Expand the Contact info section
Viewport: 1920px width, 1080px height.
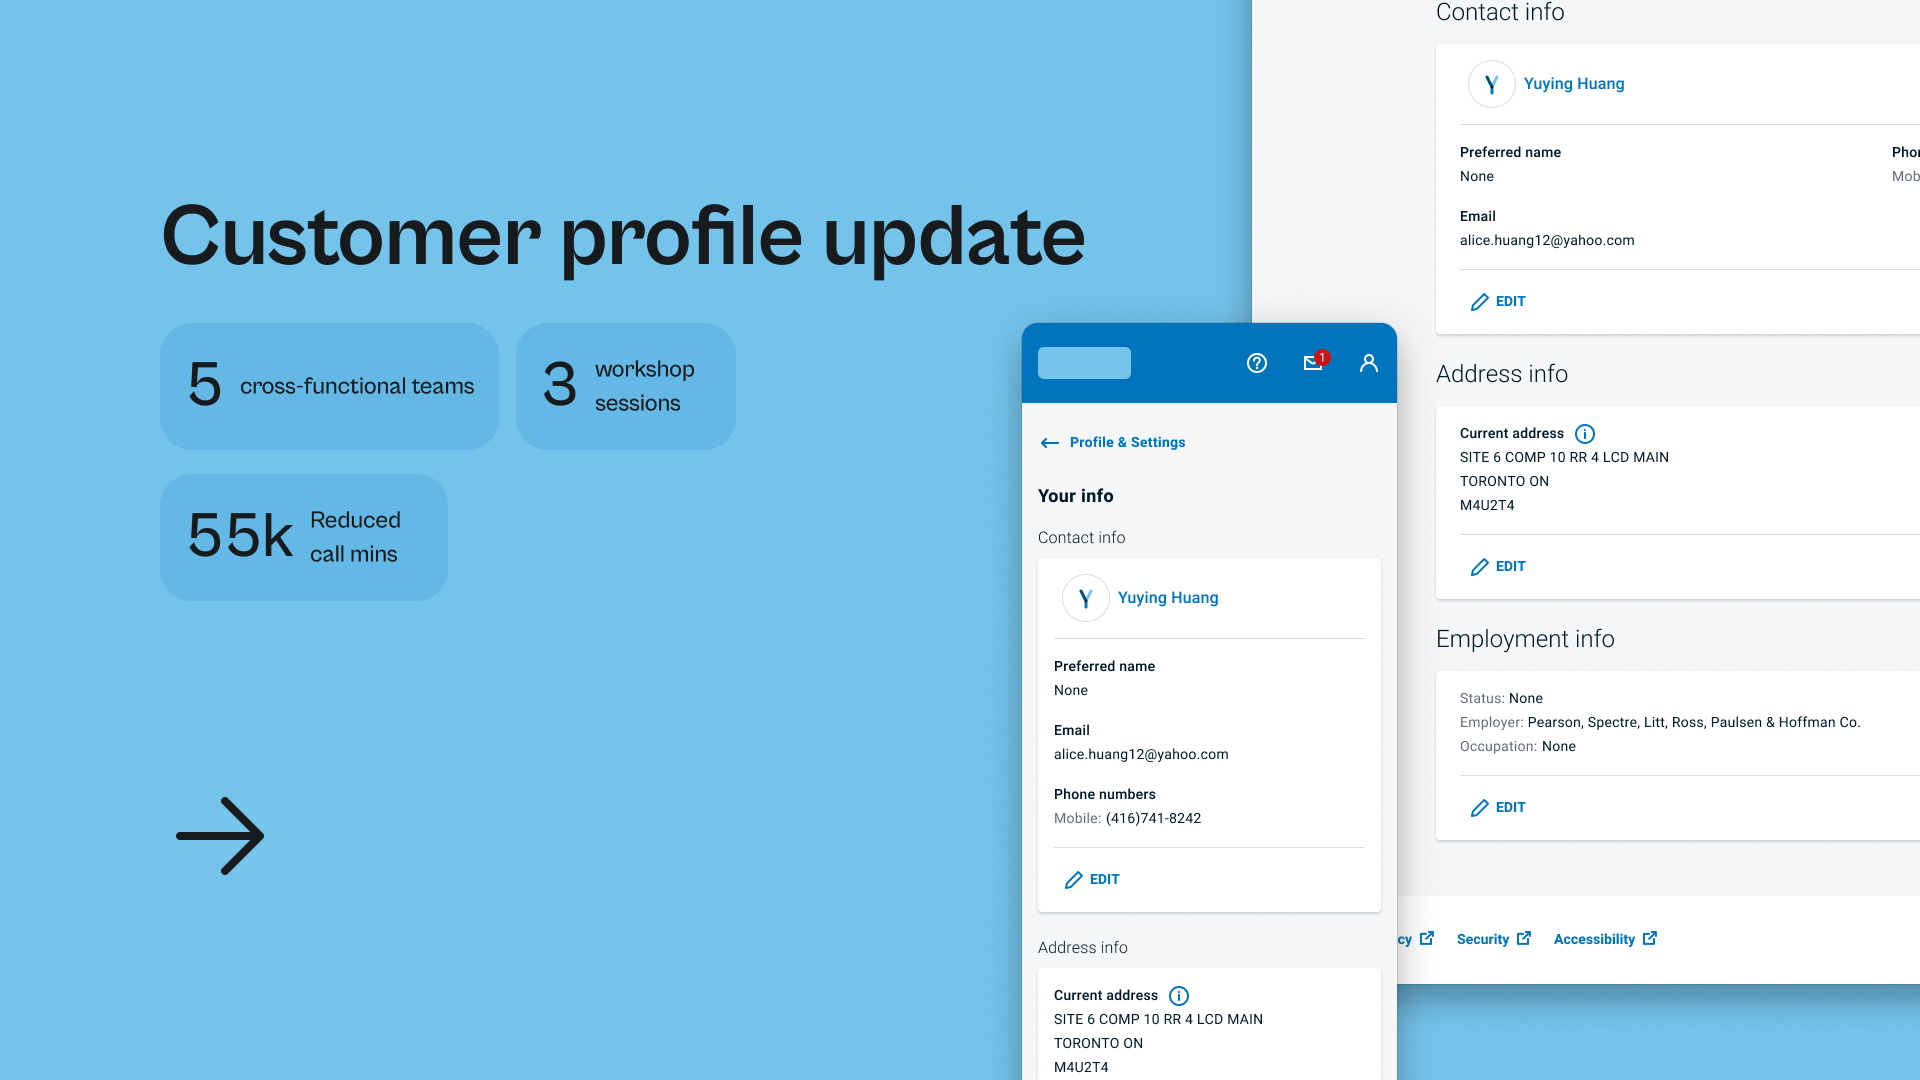pos(1081,537)
